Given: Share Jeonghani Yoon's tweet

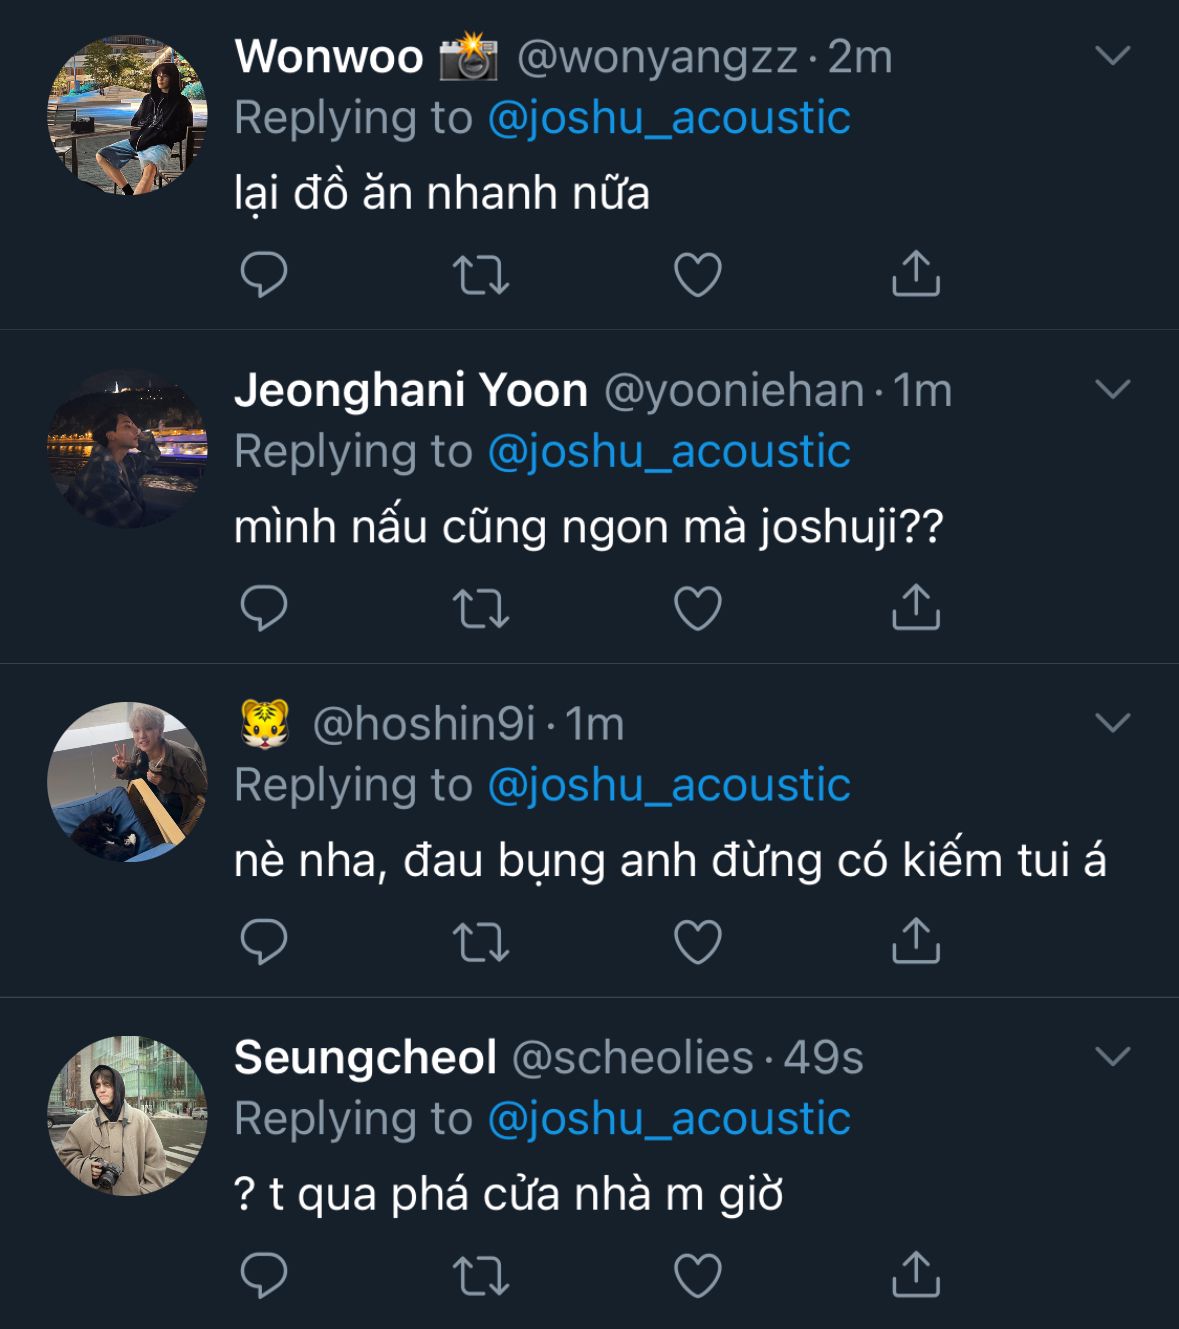Looking at the screenshot, I should (915, 608).
